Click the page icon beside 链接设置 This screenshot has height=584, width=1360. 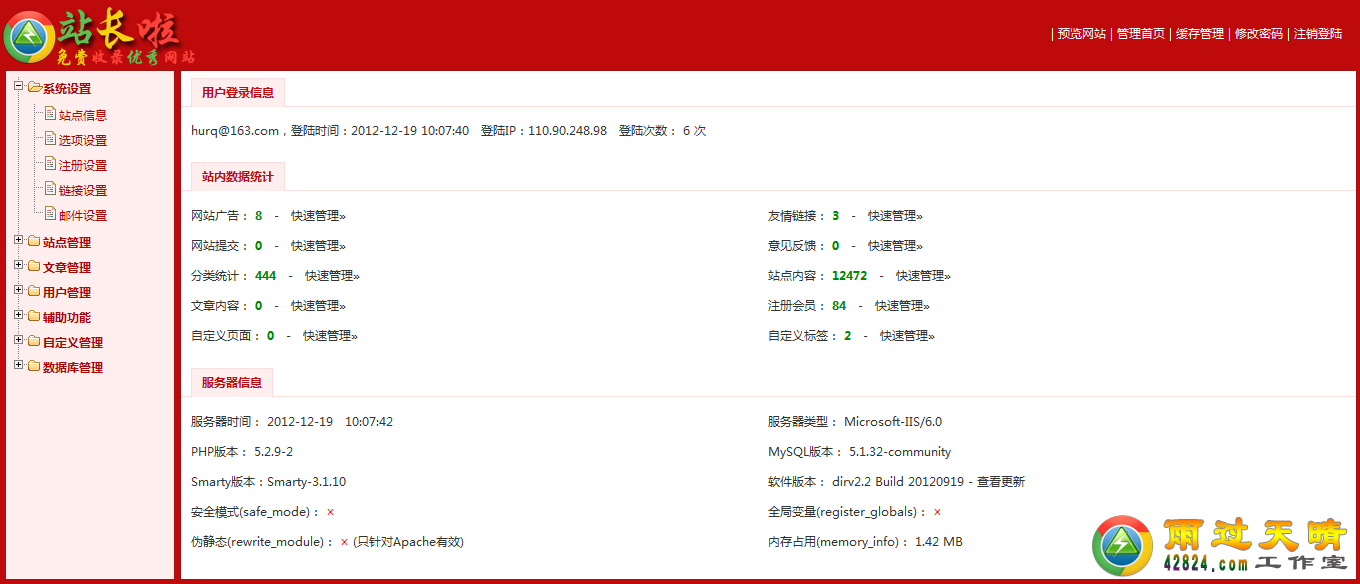50,189
